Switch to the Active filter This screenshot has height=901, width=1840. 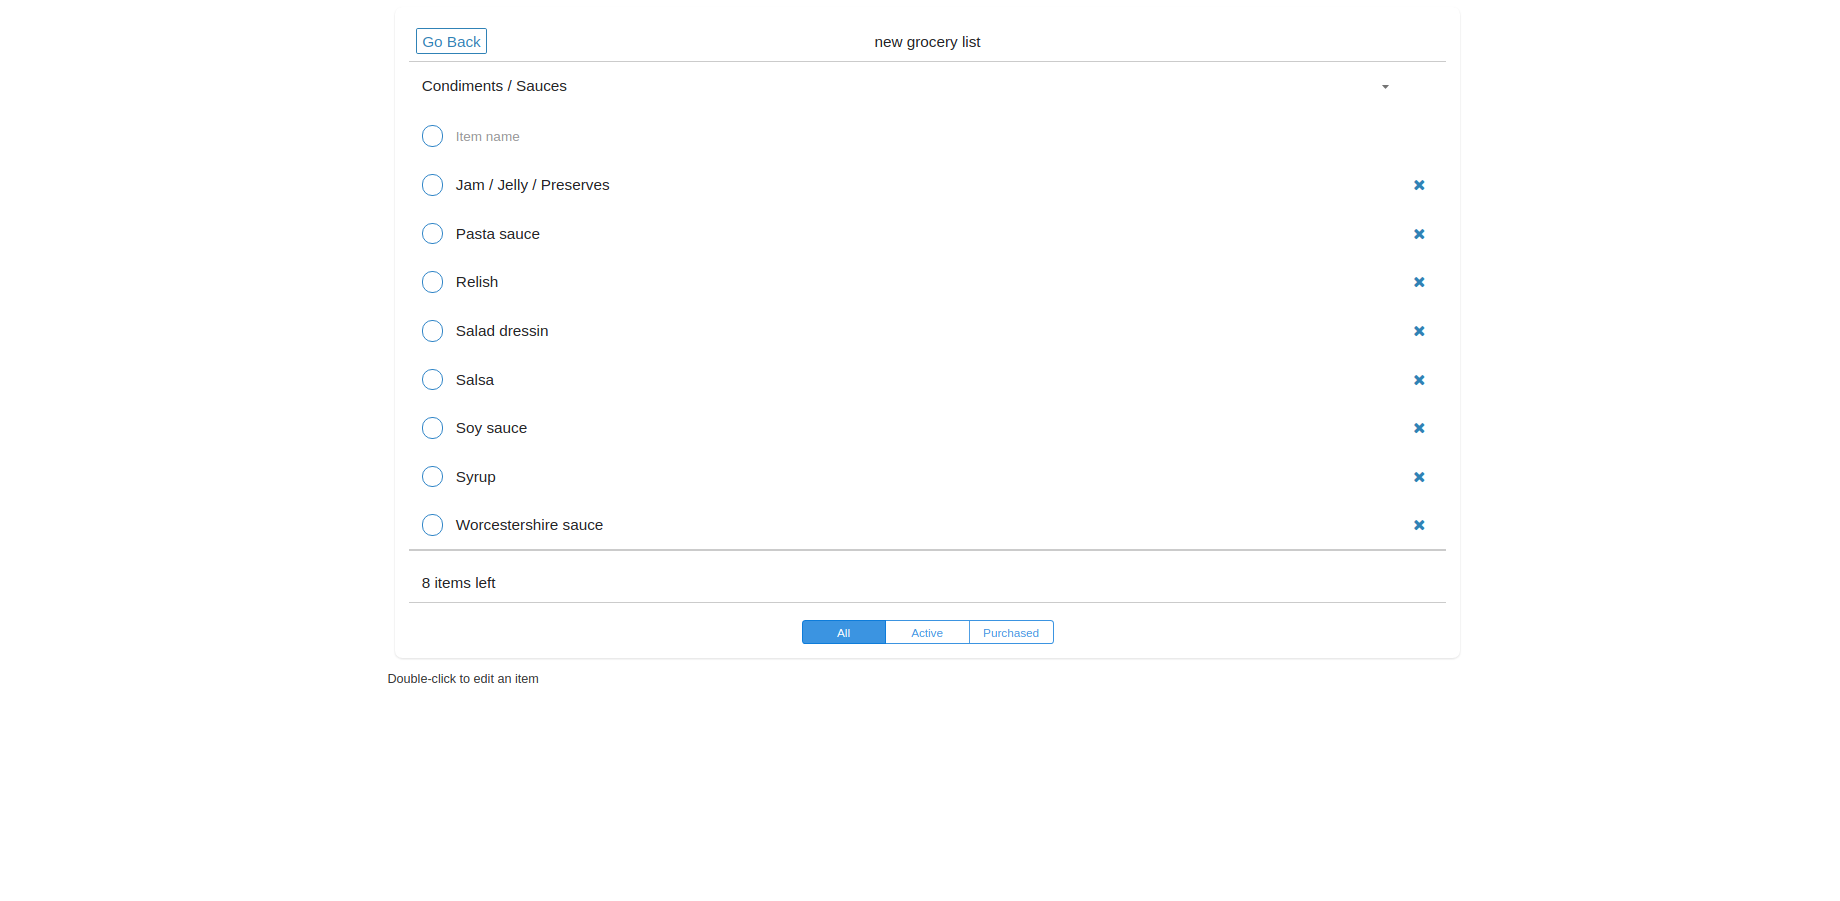point(927,632)
